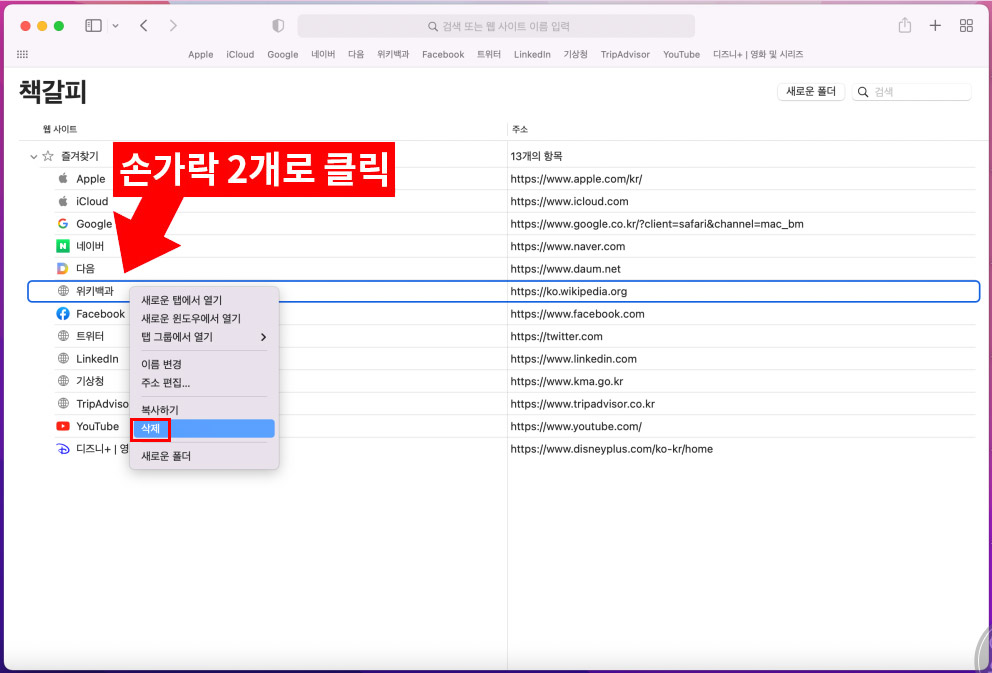Click the 새로운 폴더 button
The width and height of the screenshot is (992, 673).
pos(811,91)
